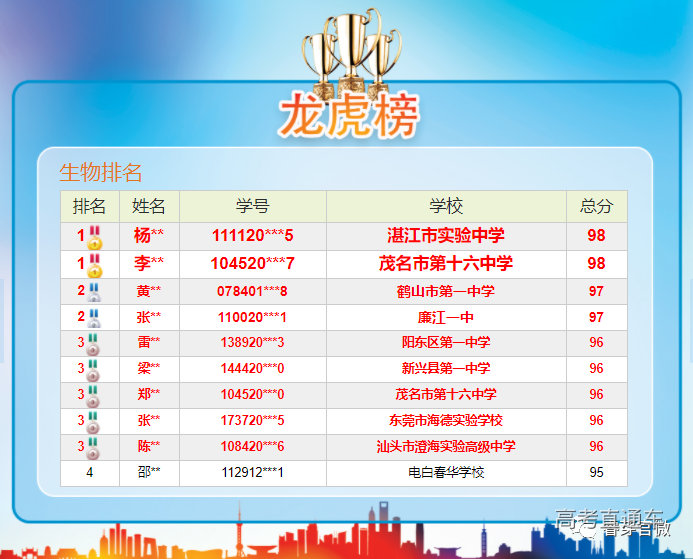Click student number 173720***5
The height and width of the screenshot is (559, 693).
[x=252, y=420]
